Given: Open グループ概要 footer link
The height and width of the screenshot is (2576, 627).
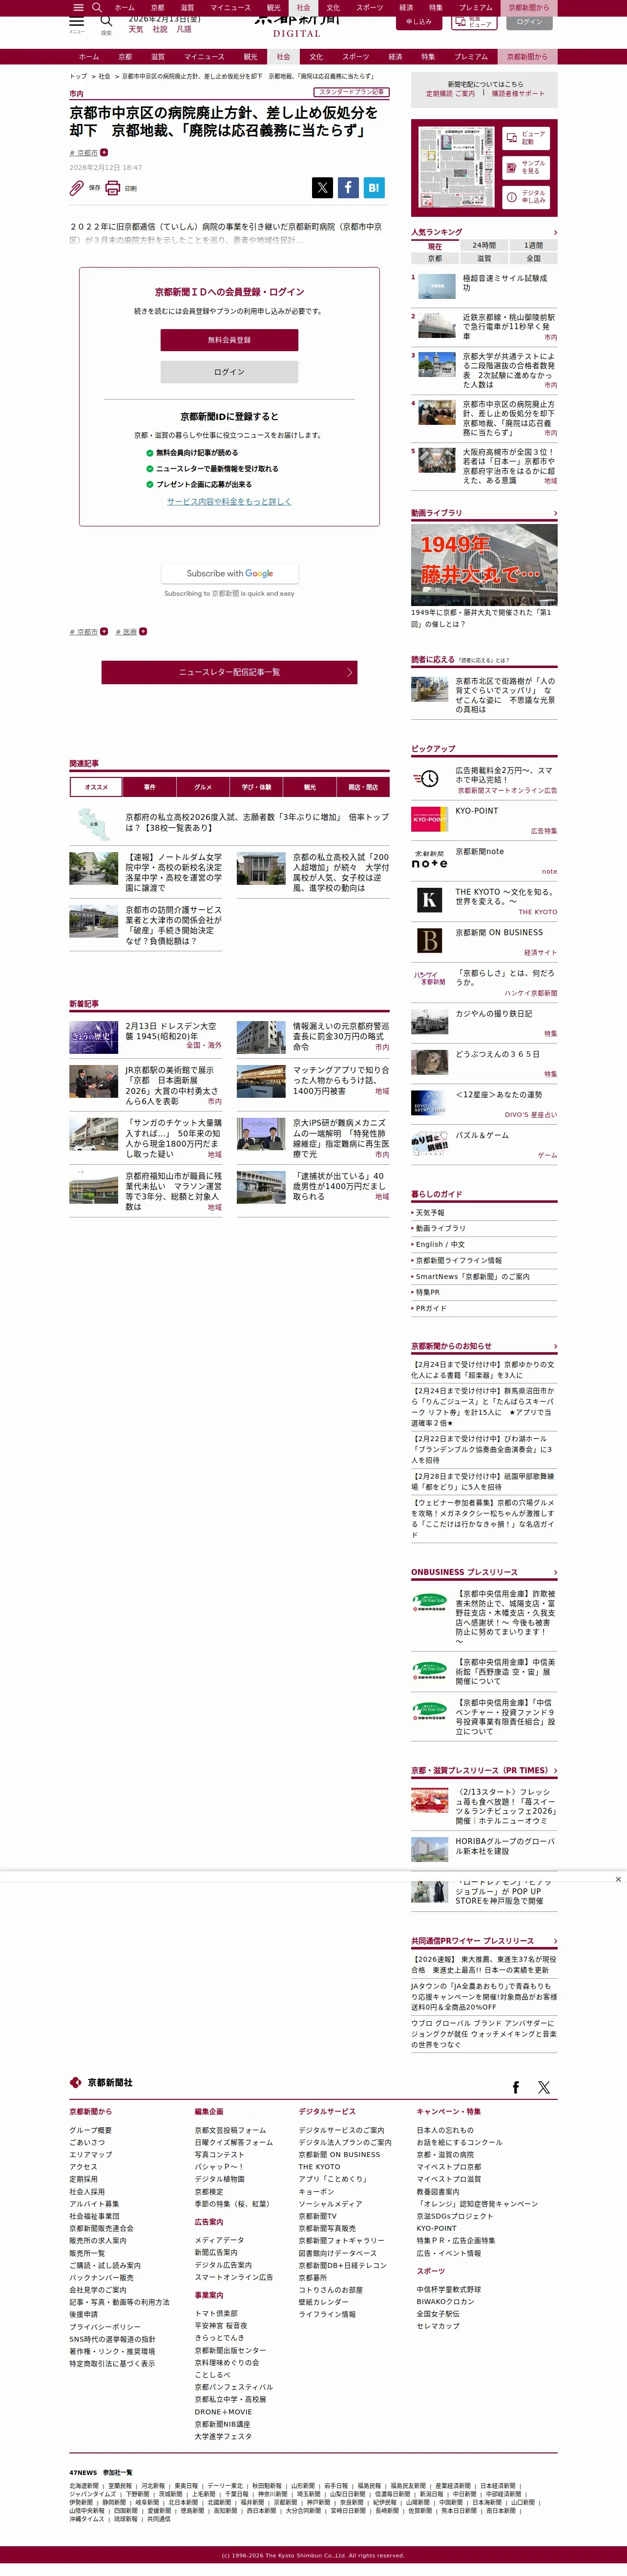Looking at the screenshot, I should (90, 2130).
